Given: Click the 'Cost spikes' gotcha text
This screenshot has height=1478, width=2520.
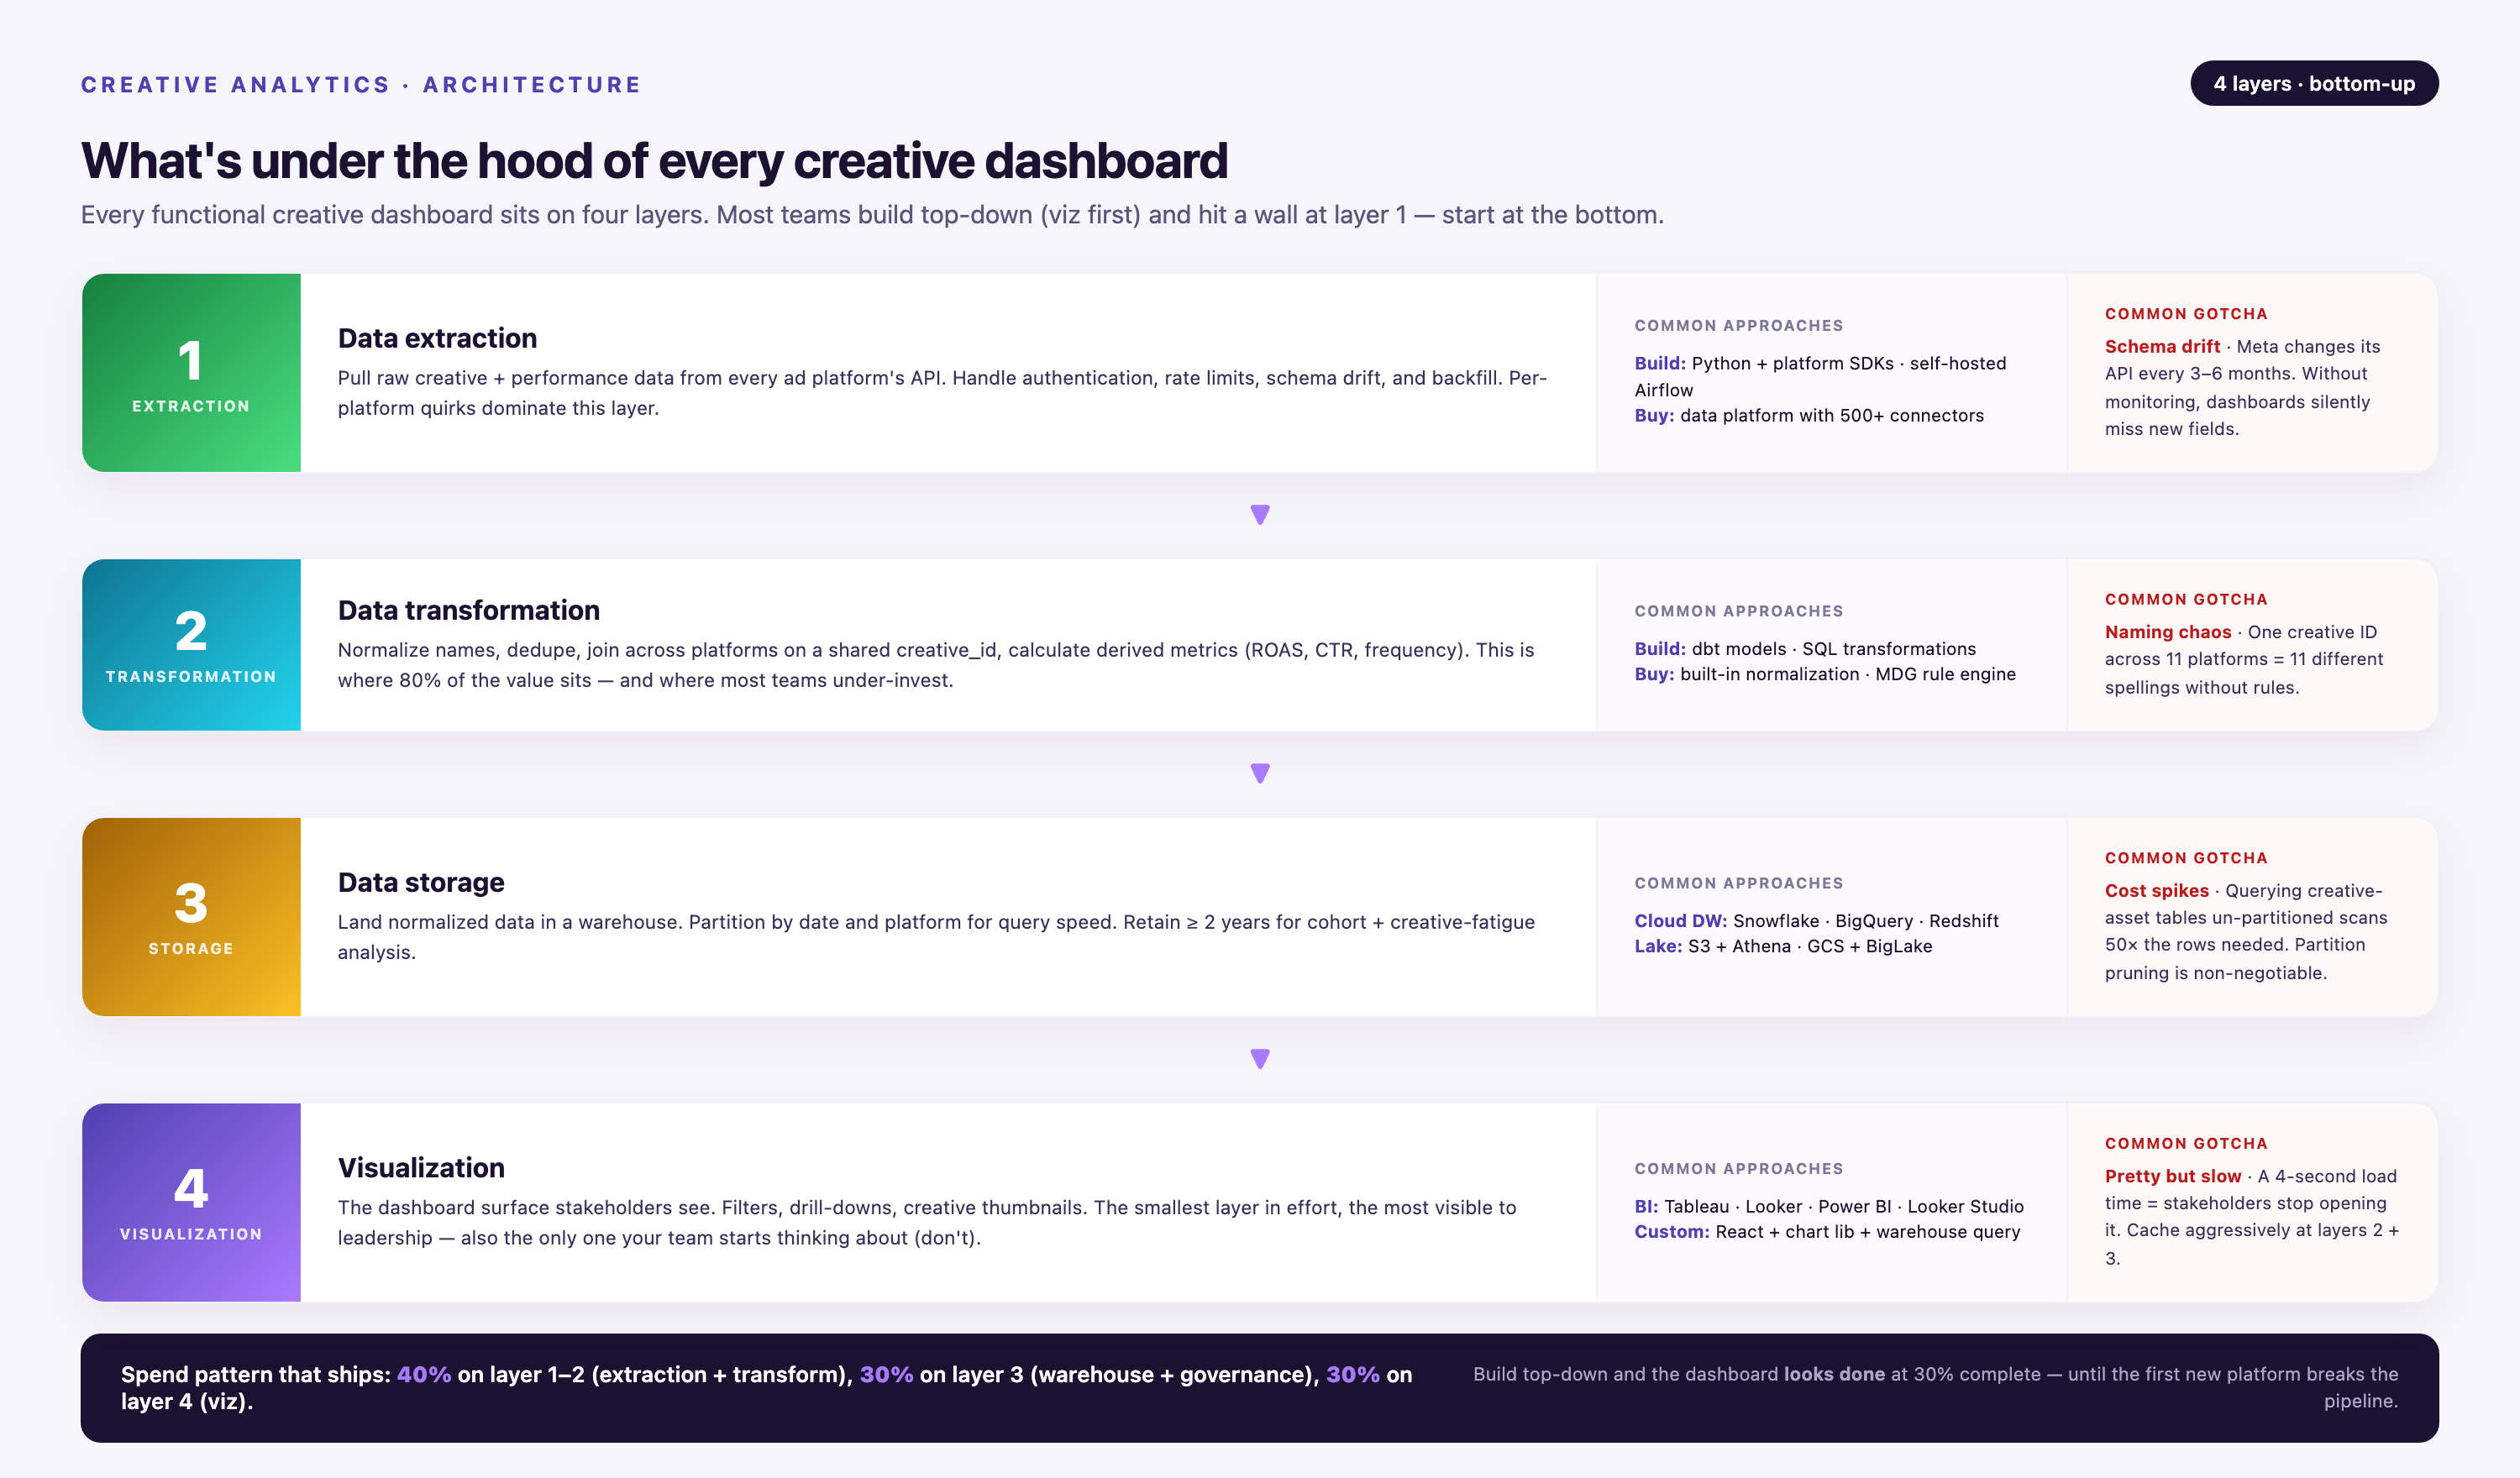Looking at the screenshot, I should pos(2246,931).
